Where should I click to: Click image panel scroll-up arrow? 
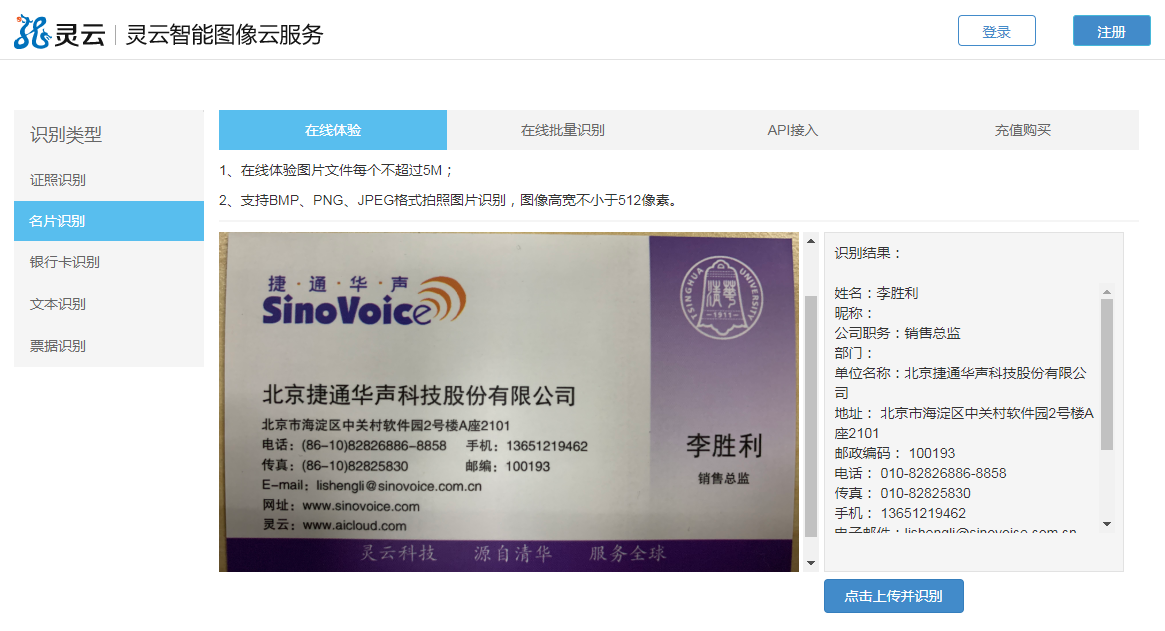810,241
